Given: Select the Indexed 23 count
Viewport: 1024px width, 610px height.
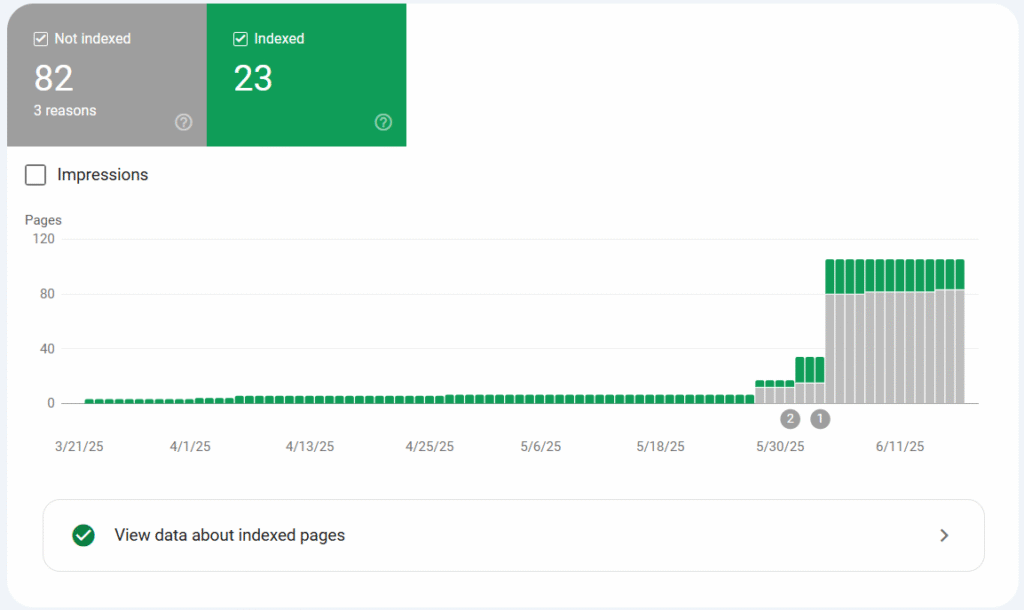Looking at the screenshot, I should [x=253, y=78].
